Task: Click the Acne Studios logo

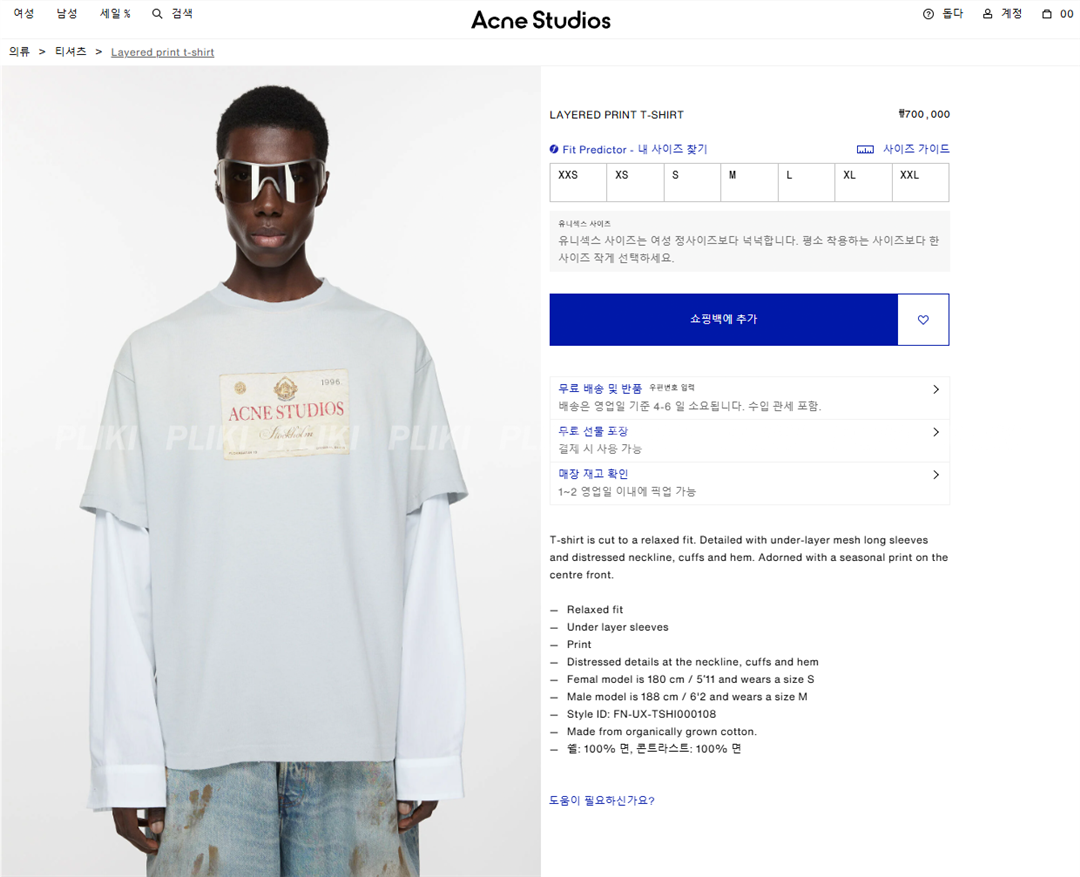Action: [541, 20]
